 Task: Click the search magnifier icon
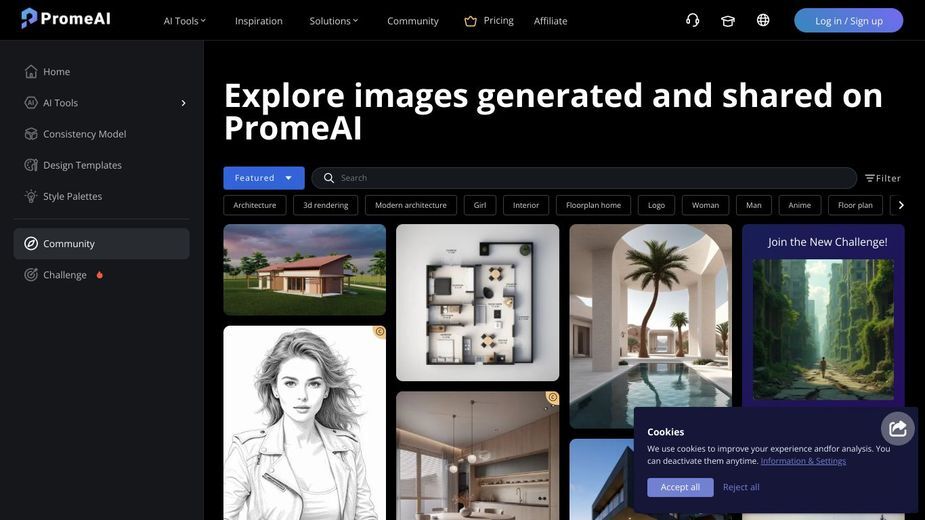329,178
